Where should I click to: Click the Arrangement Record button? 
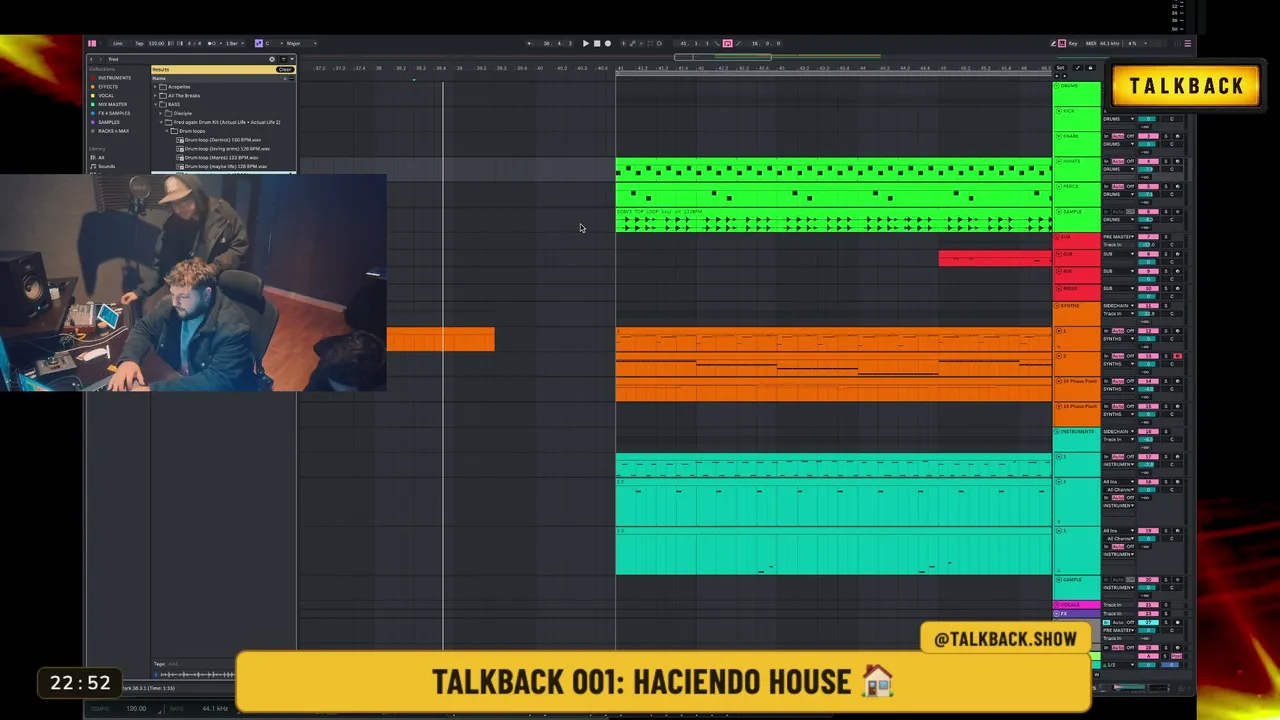pos(608,43)
